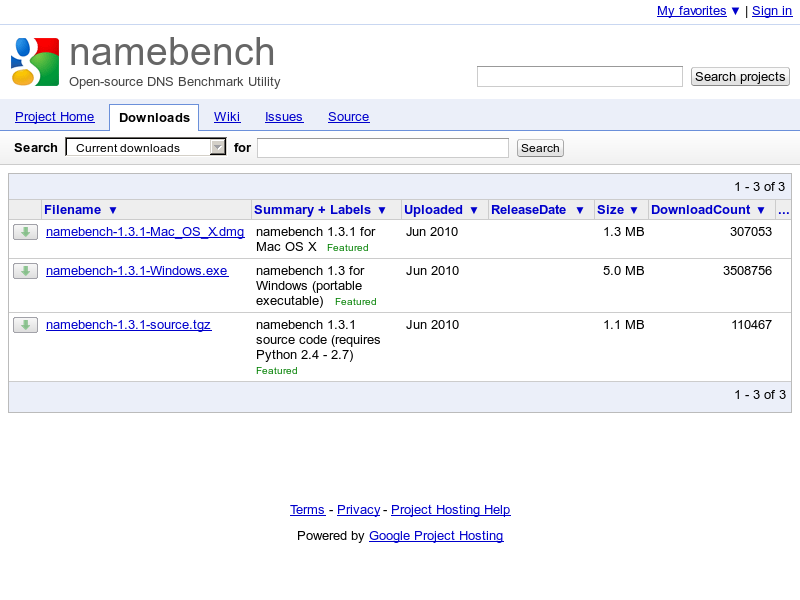The image size is (800, 600).
Task: Go to the Project Home tab
Action: coord(55,117)
